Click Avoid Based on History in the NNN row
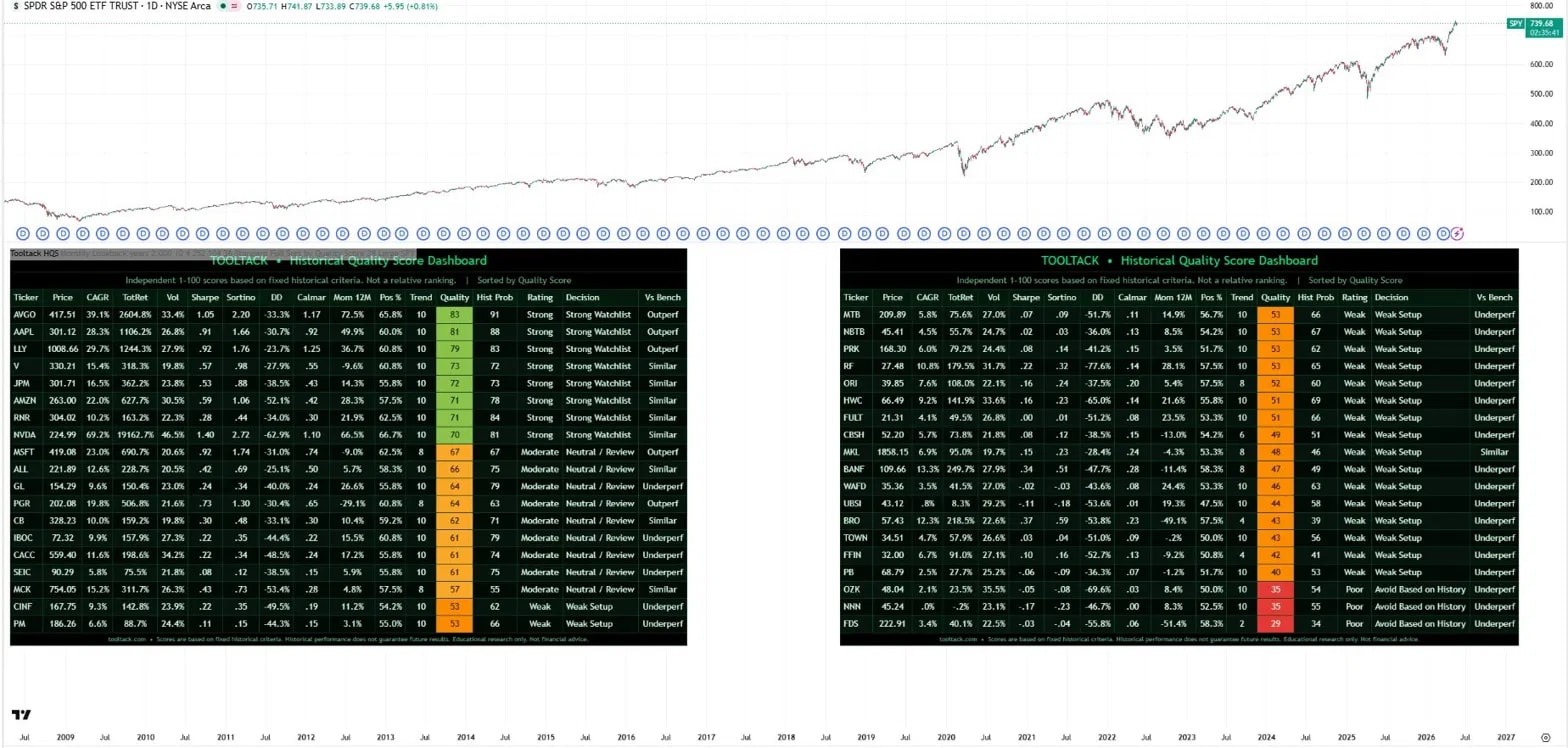 coord(1420,607)
